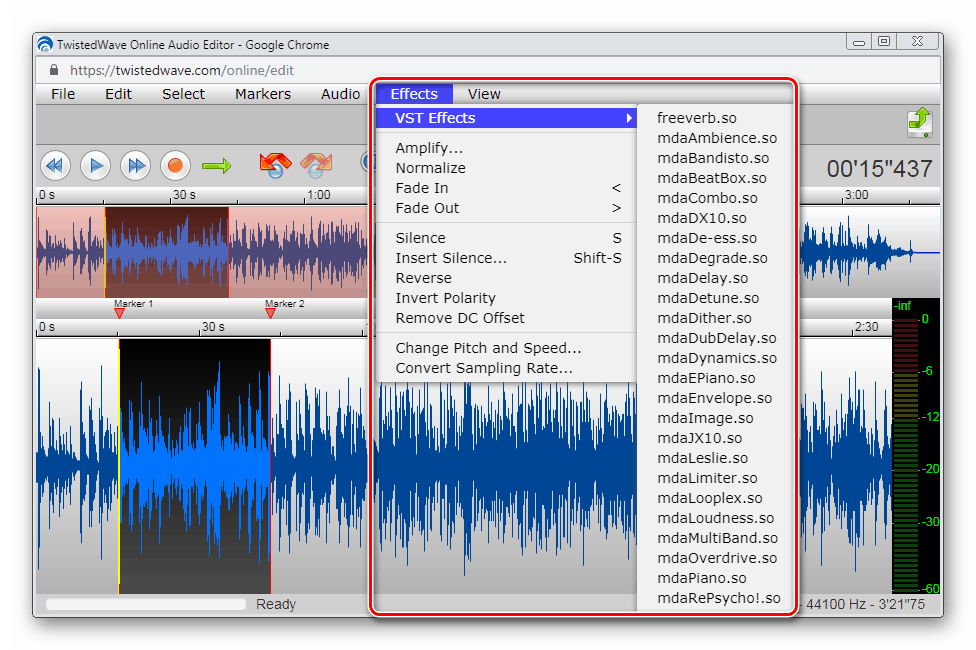Viewport: 976px width, 650px height.
Task: Choose the mdaDelay.so VST effect
Action: coord(702,278)
